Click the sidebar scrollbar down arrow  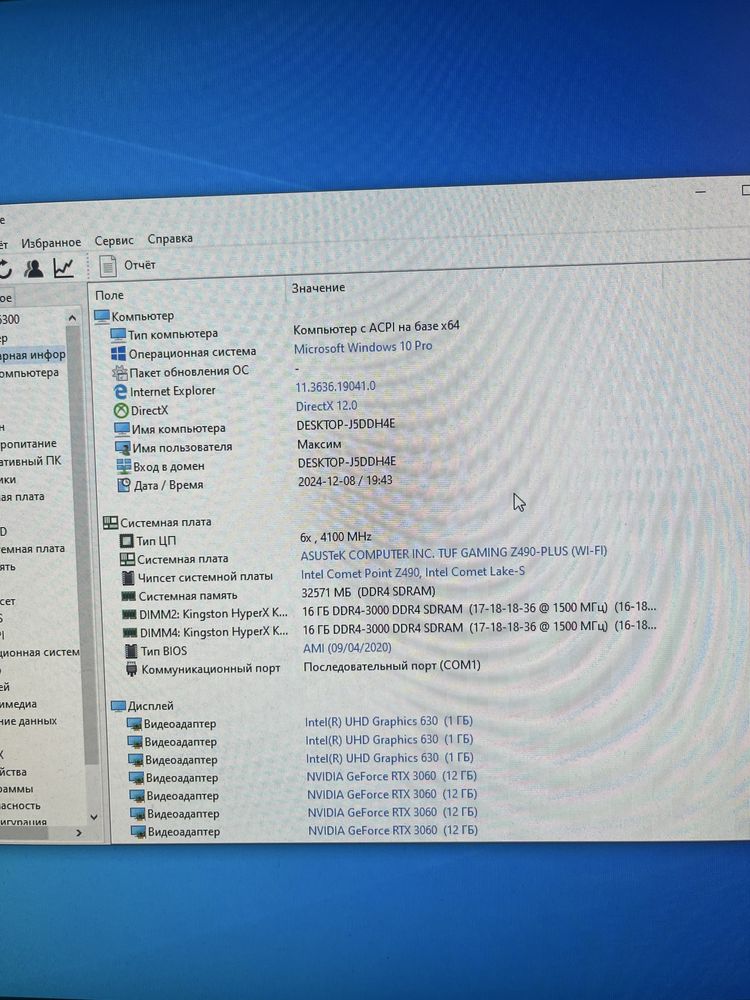[94, 816]
